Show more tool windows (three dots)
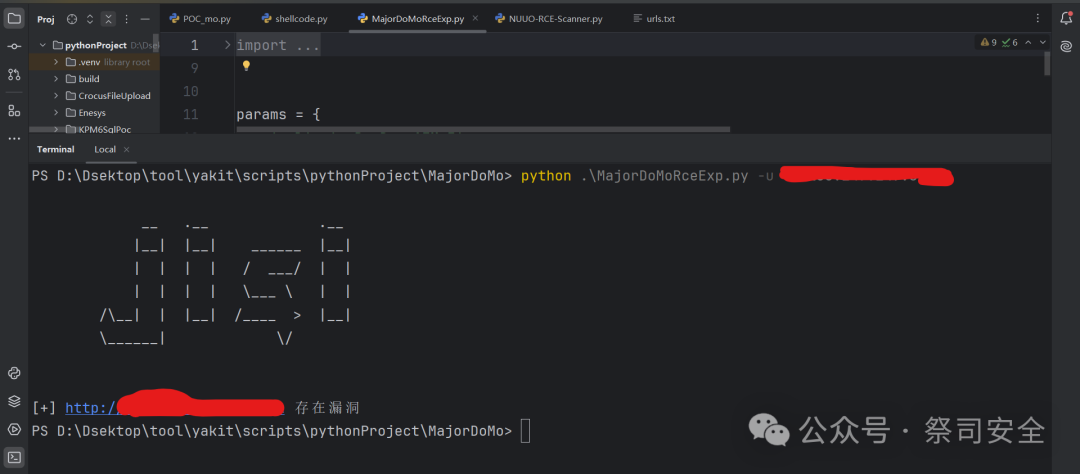 pos(14,138)
